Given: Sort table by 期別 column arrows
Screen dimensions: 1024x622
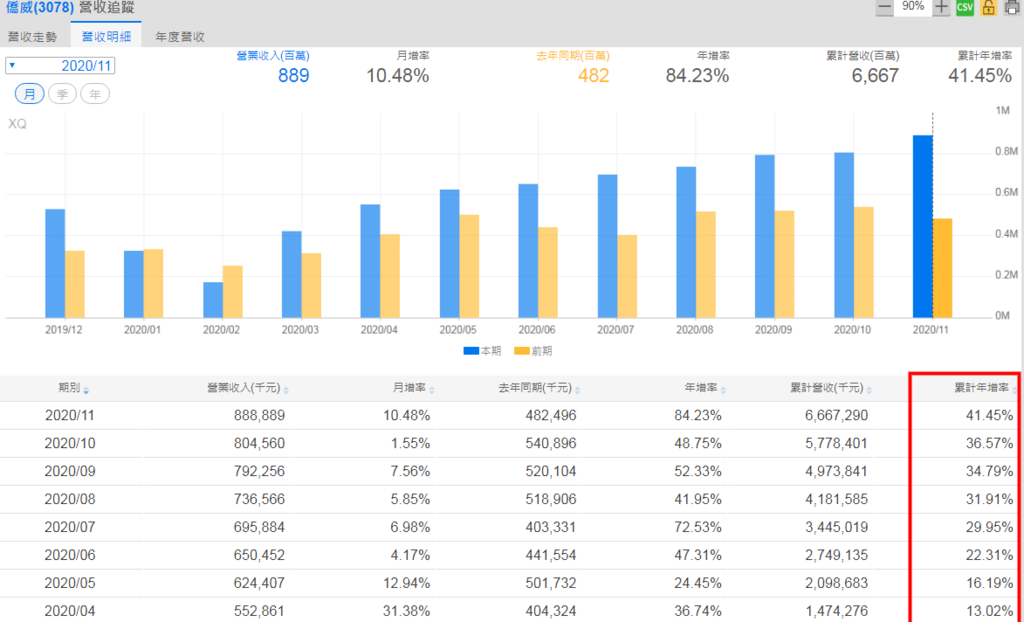Looking at the screenshot, I should pos(86,390).
